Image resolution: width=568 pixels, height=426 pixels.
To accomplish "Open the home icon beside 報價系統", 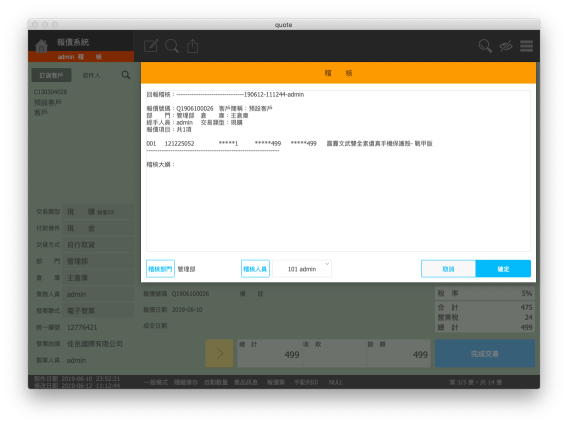I will click(x=41, y=46).
